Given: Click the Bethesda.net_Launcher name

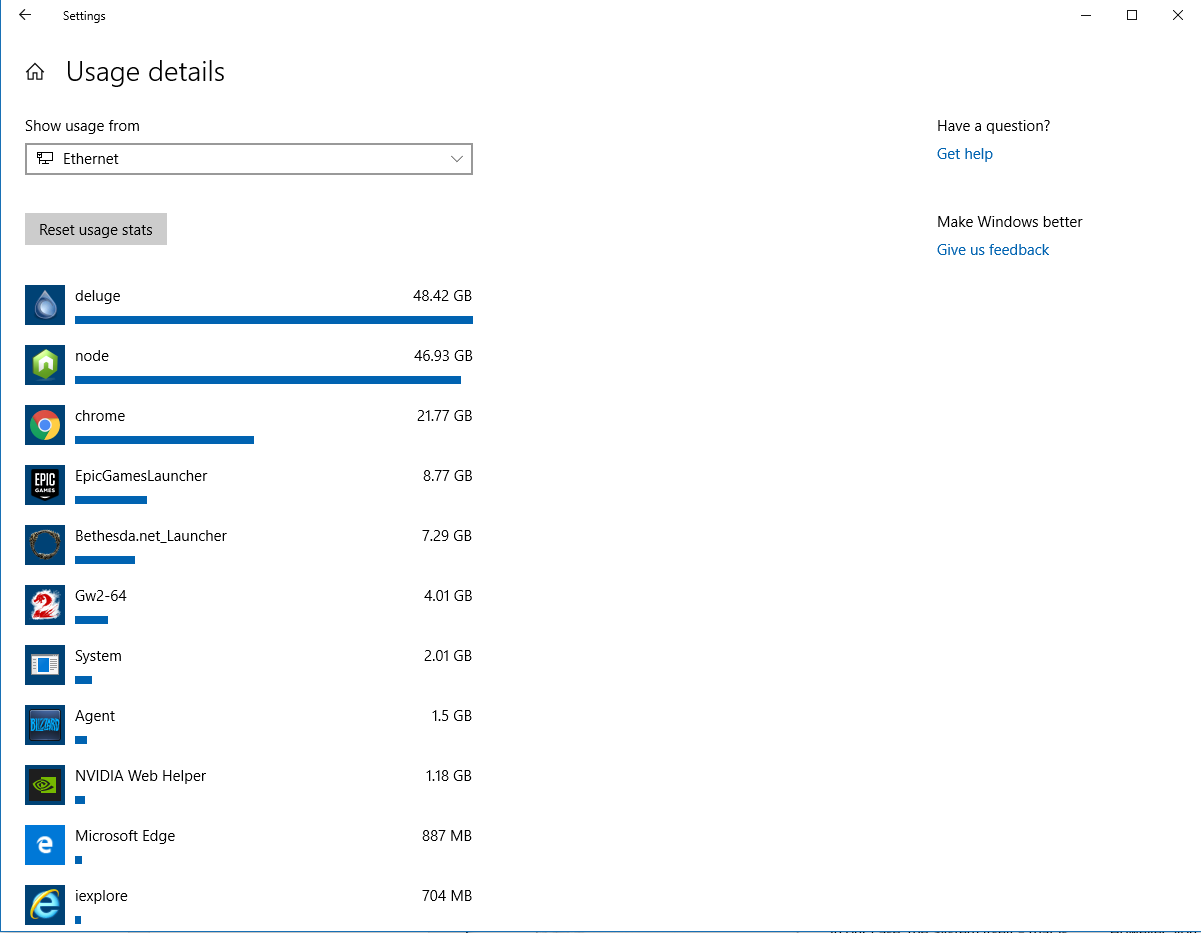Looking at the screenshot, I should [x=151, y=536].
